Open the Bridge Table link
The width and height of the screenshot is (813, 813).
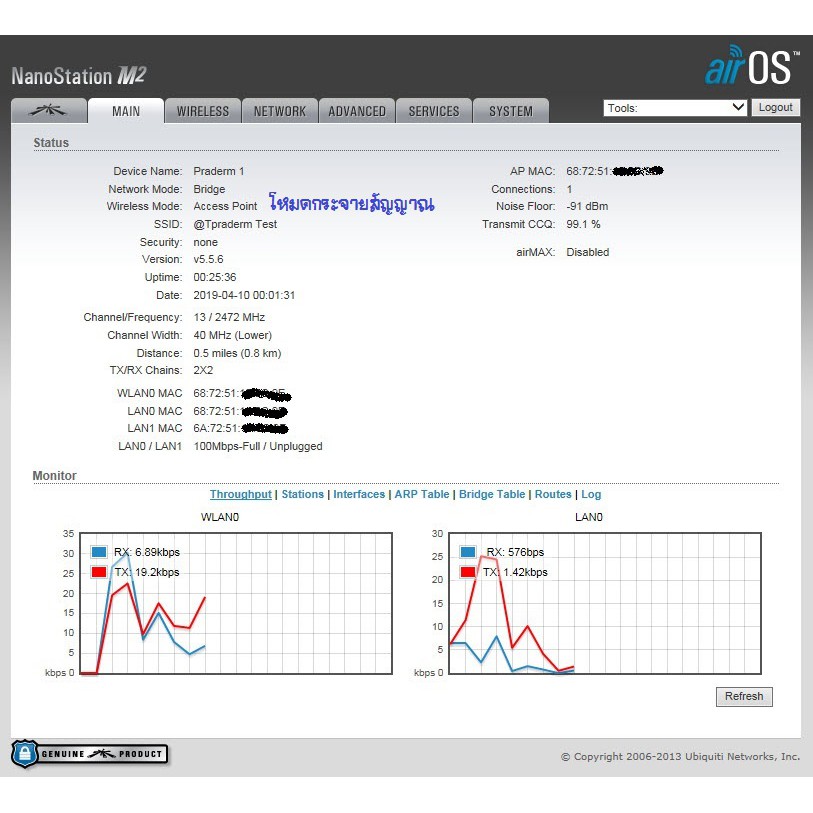pos(491,494)
